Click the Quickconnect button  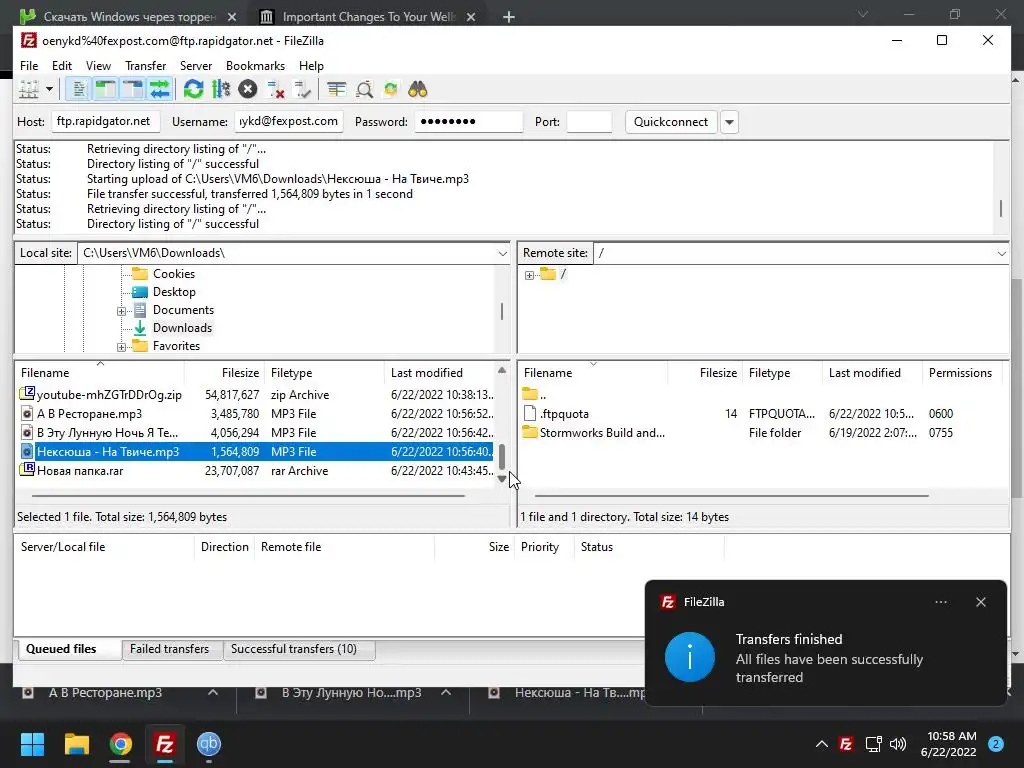pyautogui.click(x=671, y=121)
